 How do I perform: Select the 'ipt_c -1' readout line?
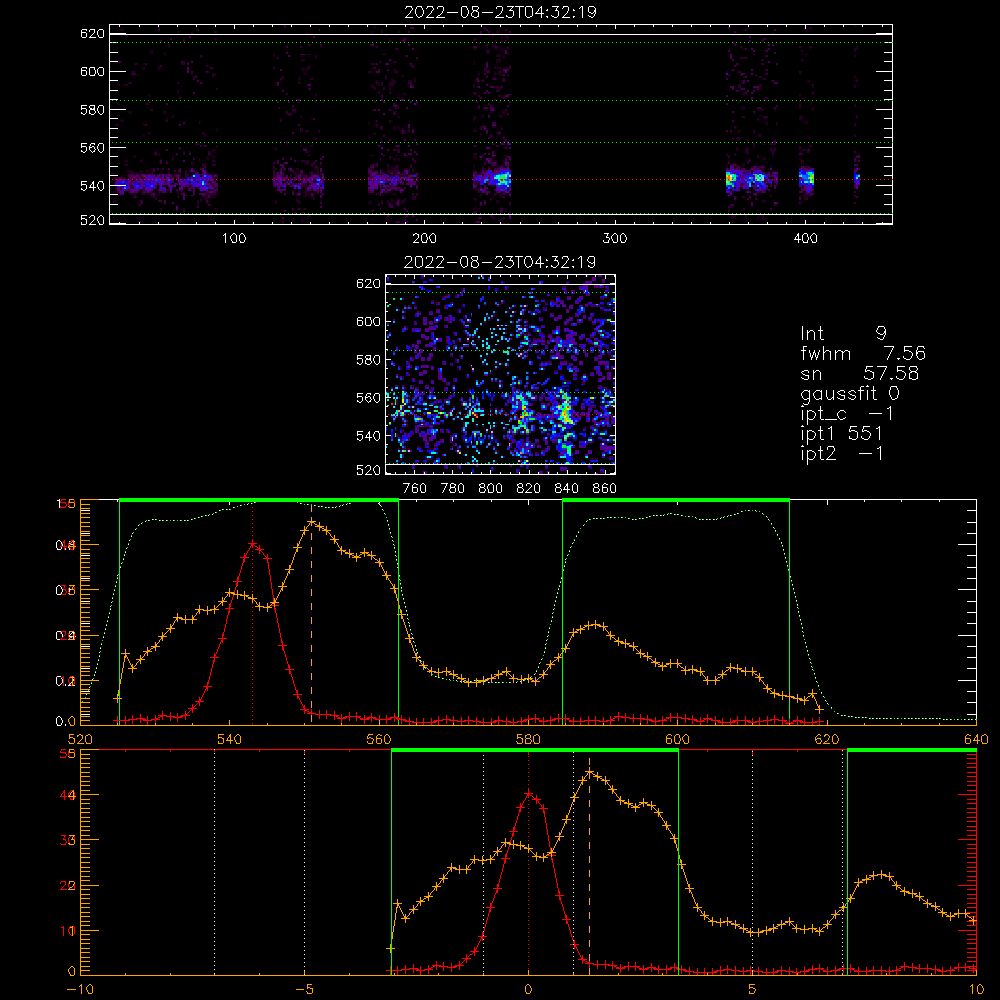click(x=847, y=415)
